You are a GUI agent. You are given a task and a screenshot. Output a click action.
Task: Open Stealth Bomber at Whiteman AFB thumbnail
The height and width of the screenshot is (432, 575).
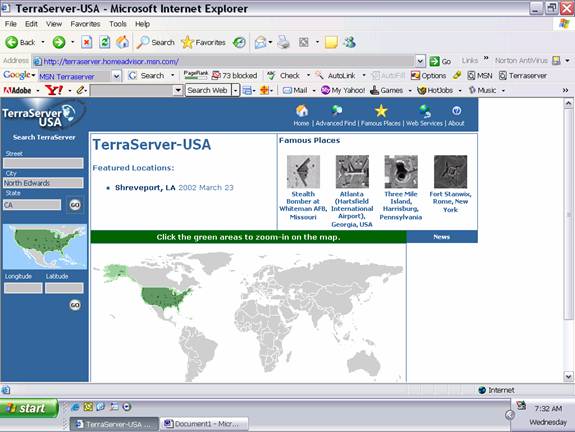click(x=303, y=172)
